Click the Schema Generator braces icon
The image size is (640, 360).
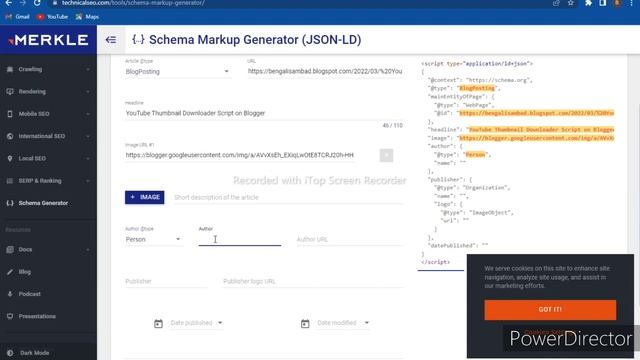tap(10, 203)
